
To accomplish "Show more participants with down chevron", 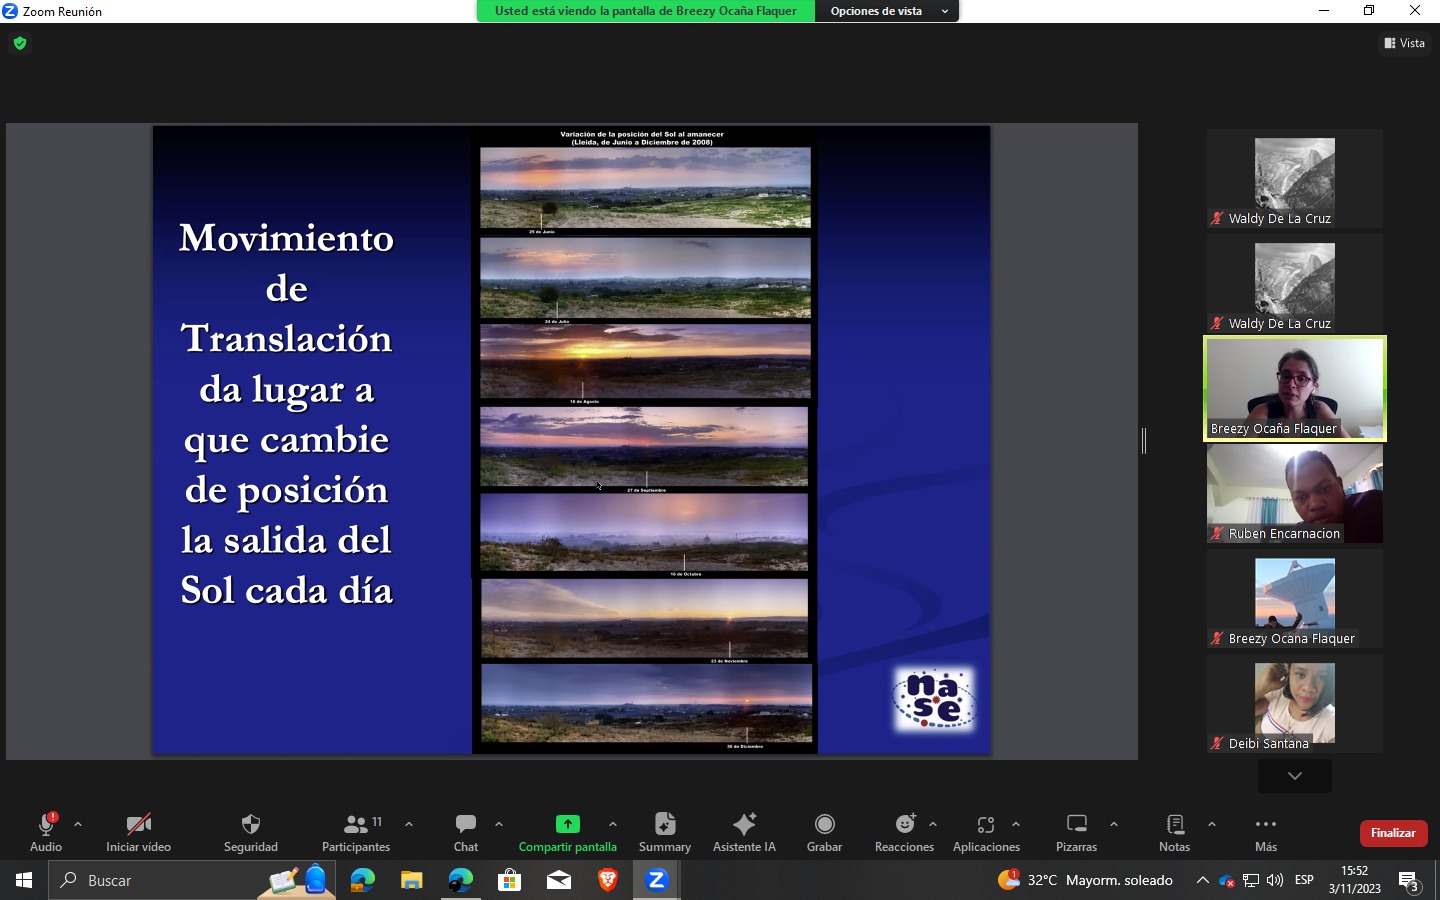I will coord(1295,776).
